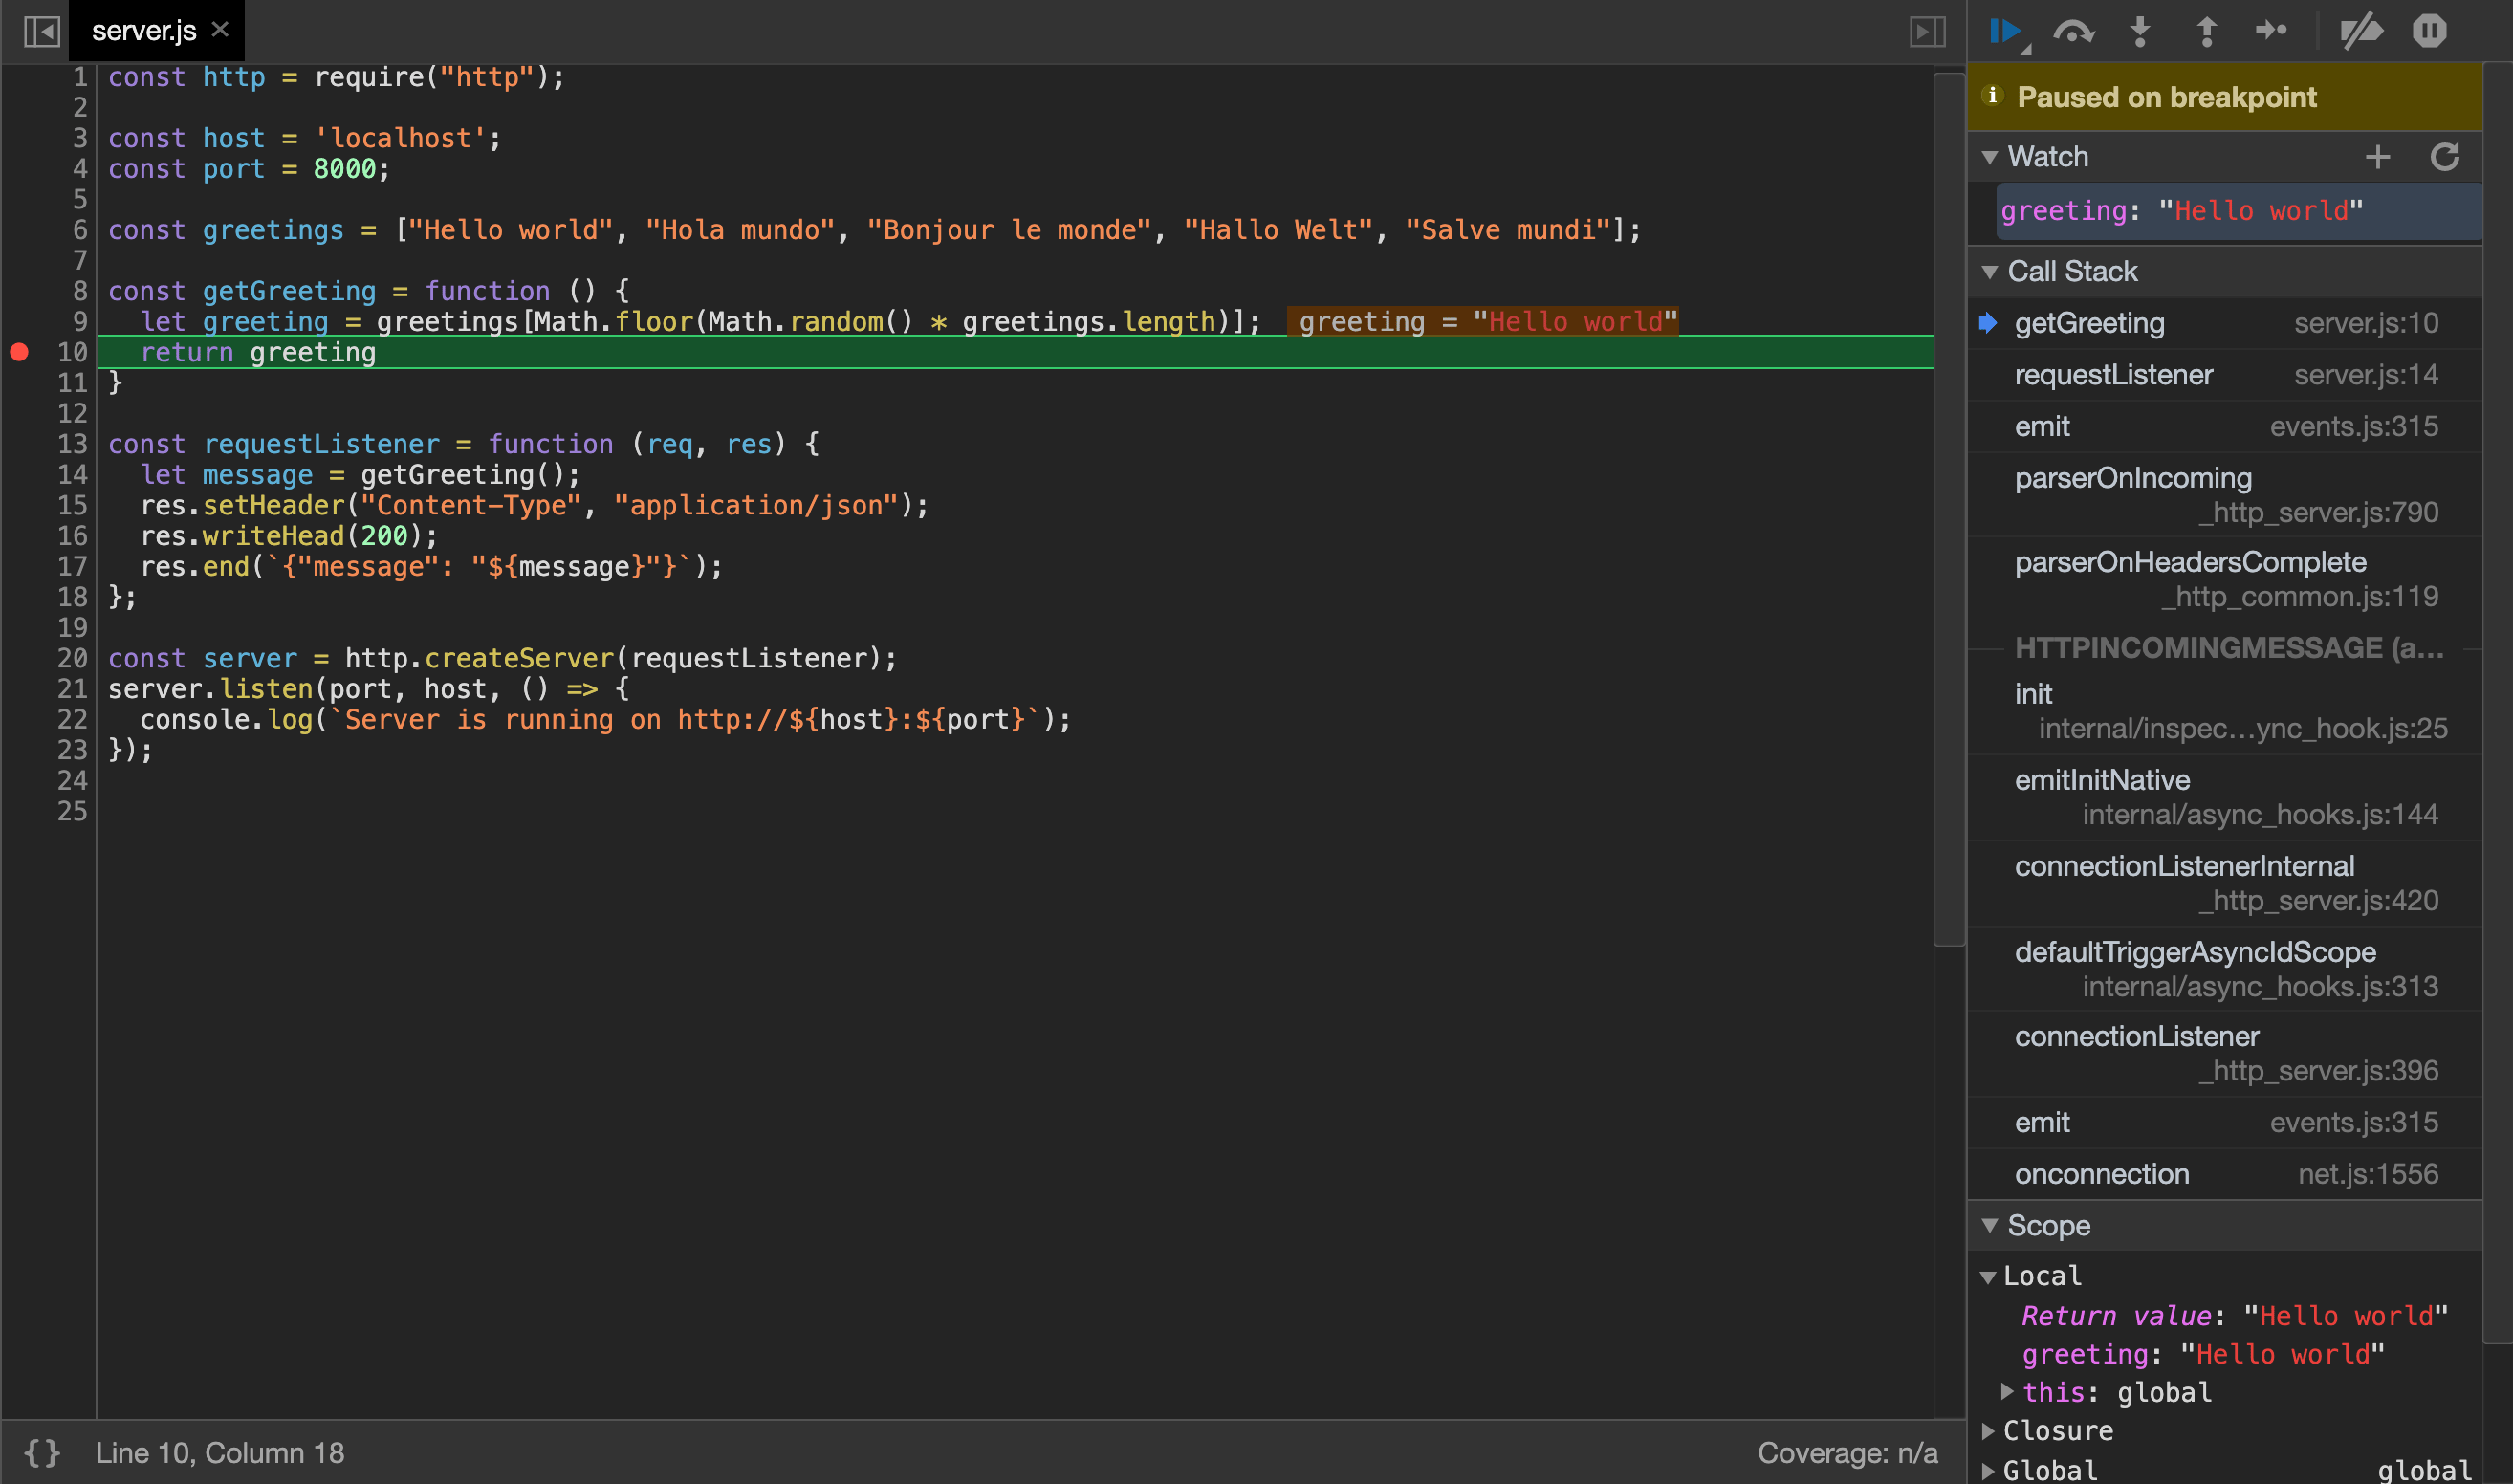Step over next function call
Screen dimensions: 2513x1484
2074,32
